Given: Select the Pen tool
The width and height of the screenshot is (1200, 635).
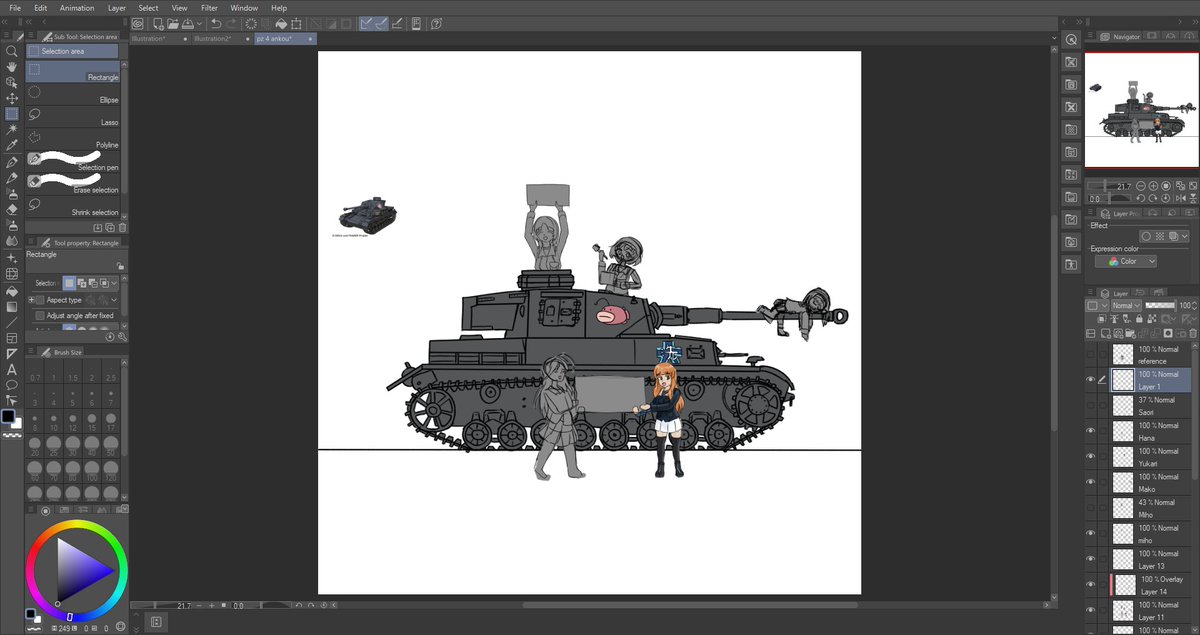Looking at the screenshot, I should pos(12,162).
